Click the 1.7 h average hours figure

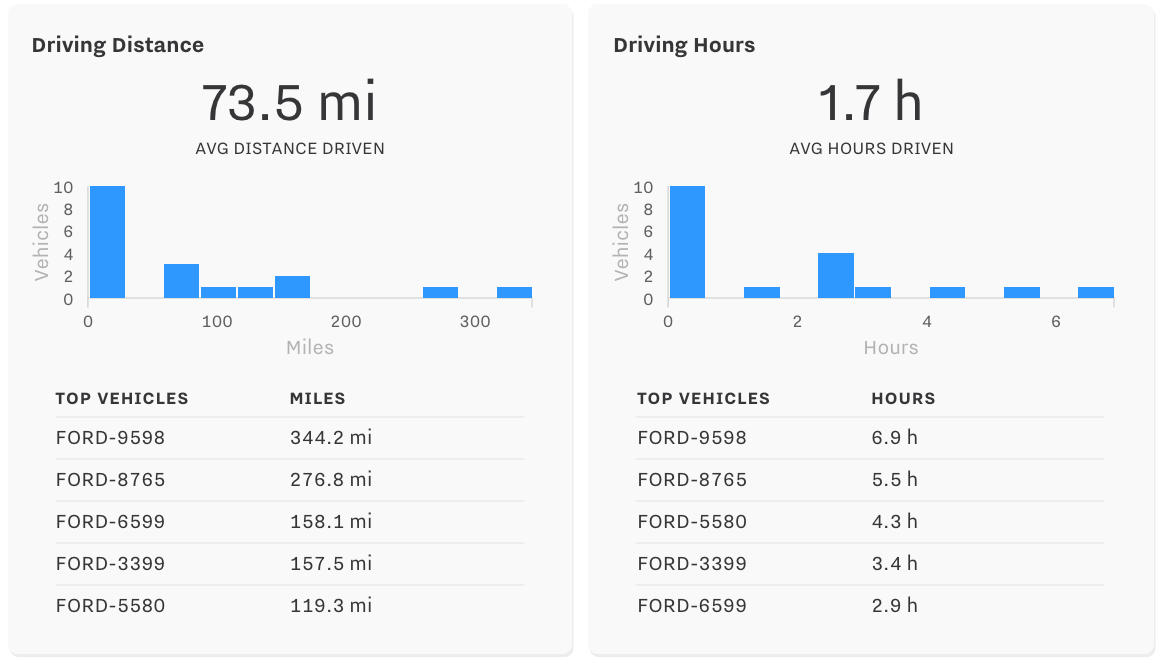pyautogui.click(x=869, y=100)
